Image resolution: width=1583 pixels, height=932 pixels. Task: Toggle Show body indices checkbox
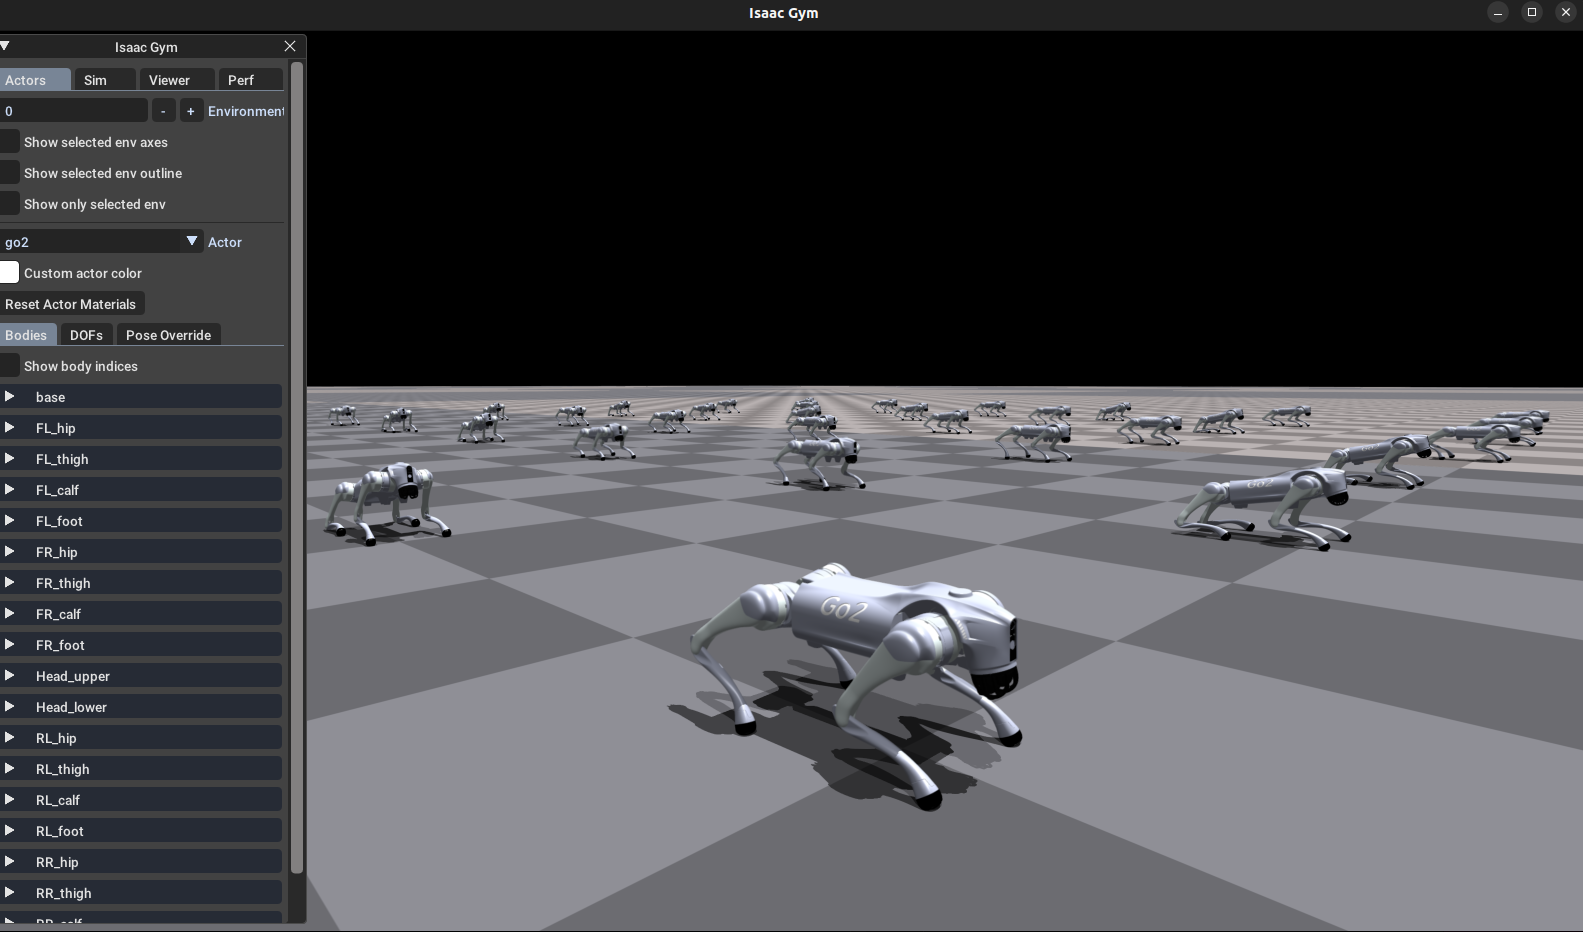pyautogui.click(x=9, y=366)
